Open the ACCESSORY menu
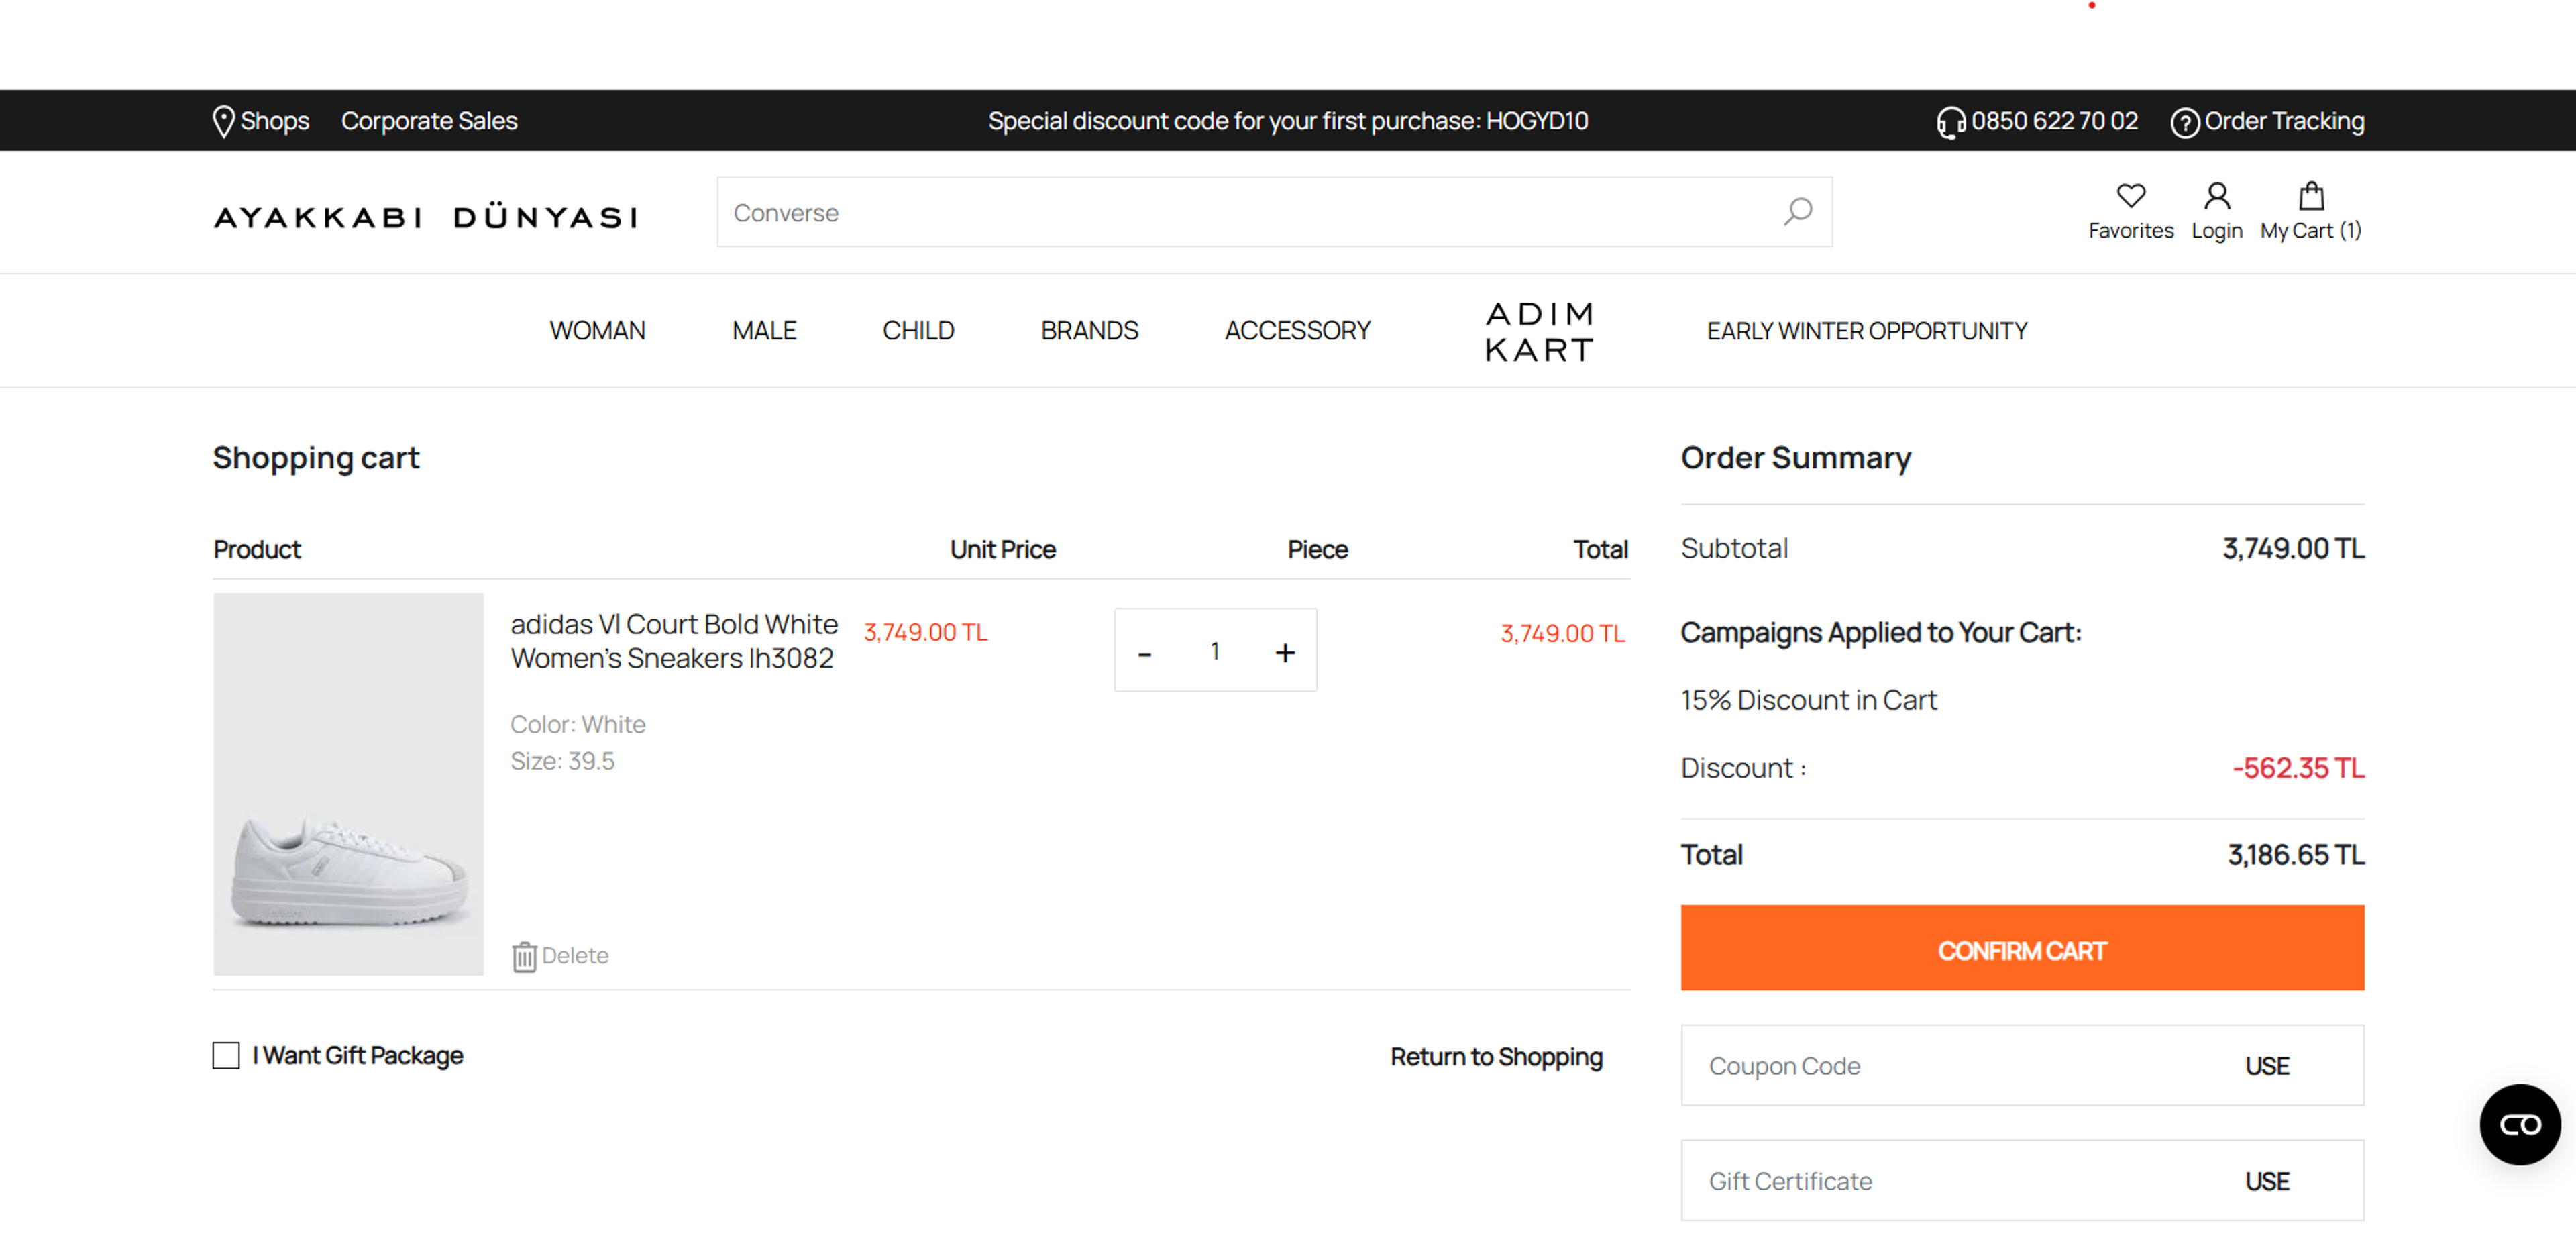Screen dimensions: 2576x1260 1297,331
